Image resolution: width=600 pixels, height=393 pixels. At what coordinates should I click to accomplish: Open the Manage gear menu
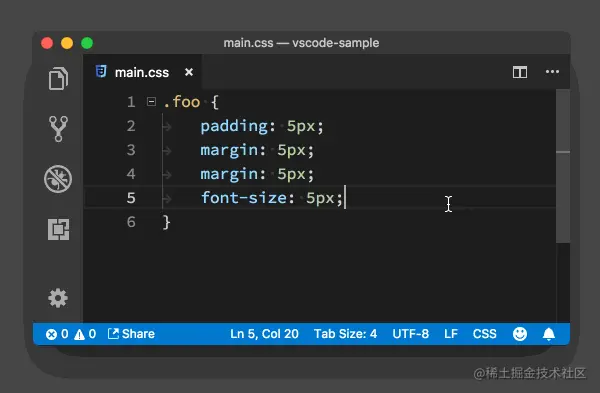58,298
